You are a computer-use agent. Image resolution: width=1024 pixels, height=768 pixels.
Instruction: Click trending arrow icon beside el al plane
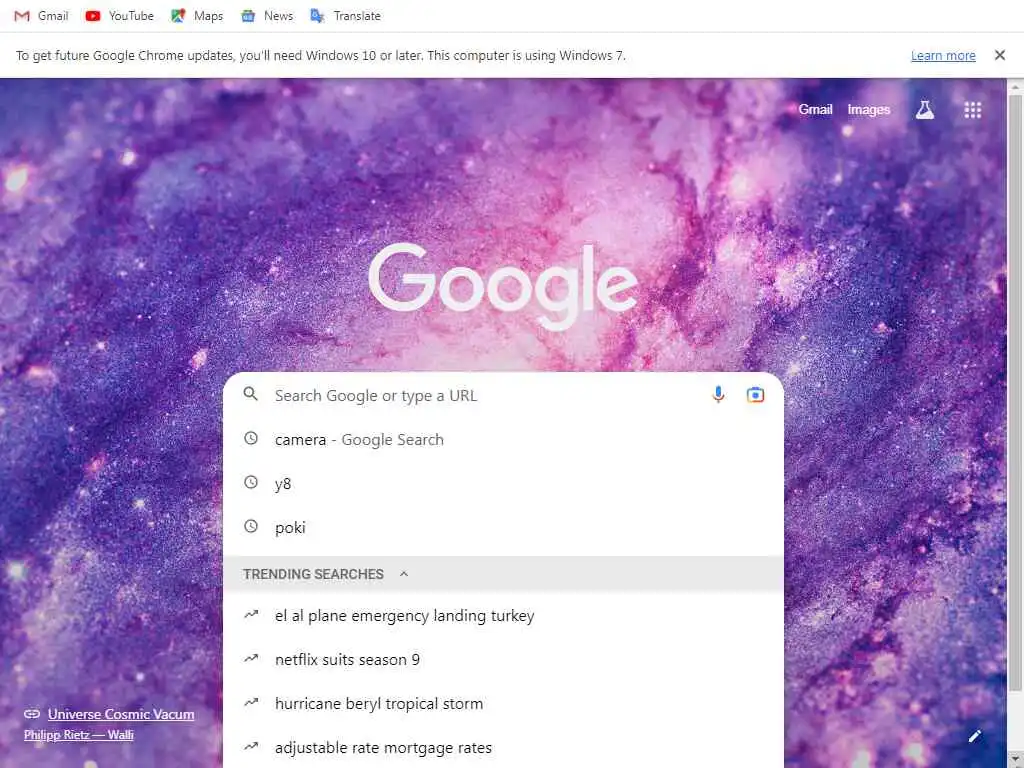[251, 615]
